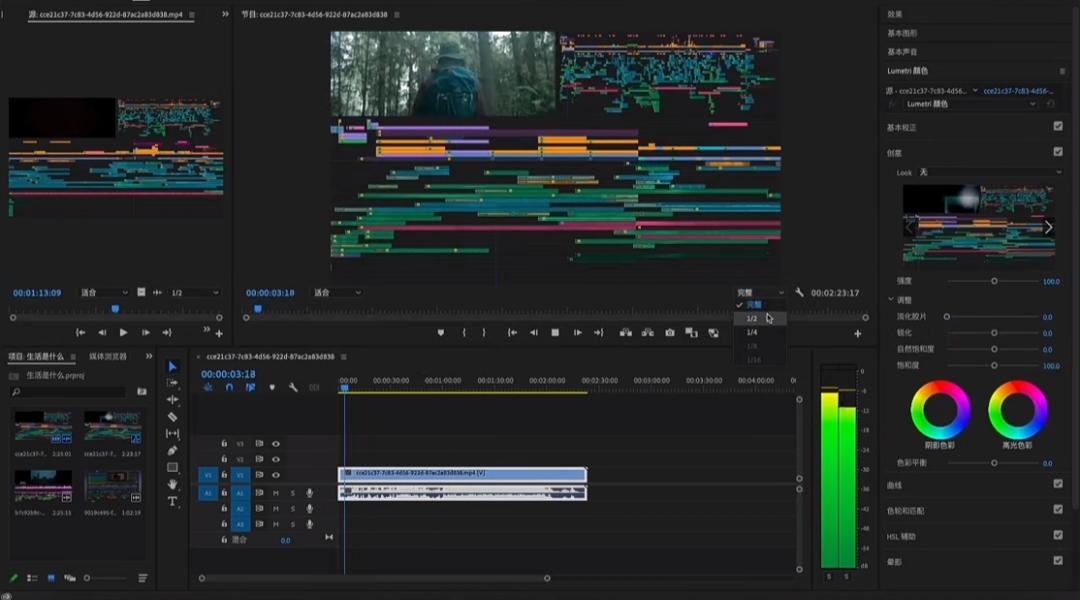
Task: Toggle V2 track lock
Action: pyautogui.click(x=224, y=459)
